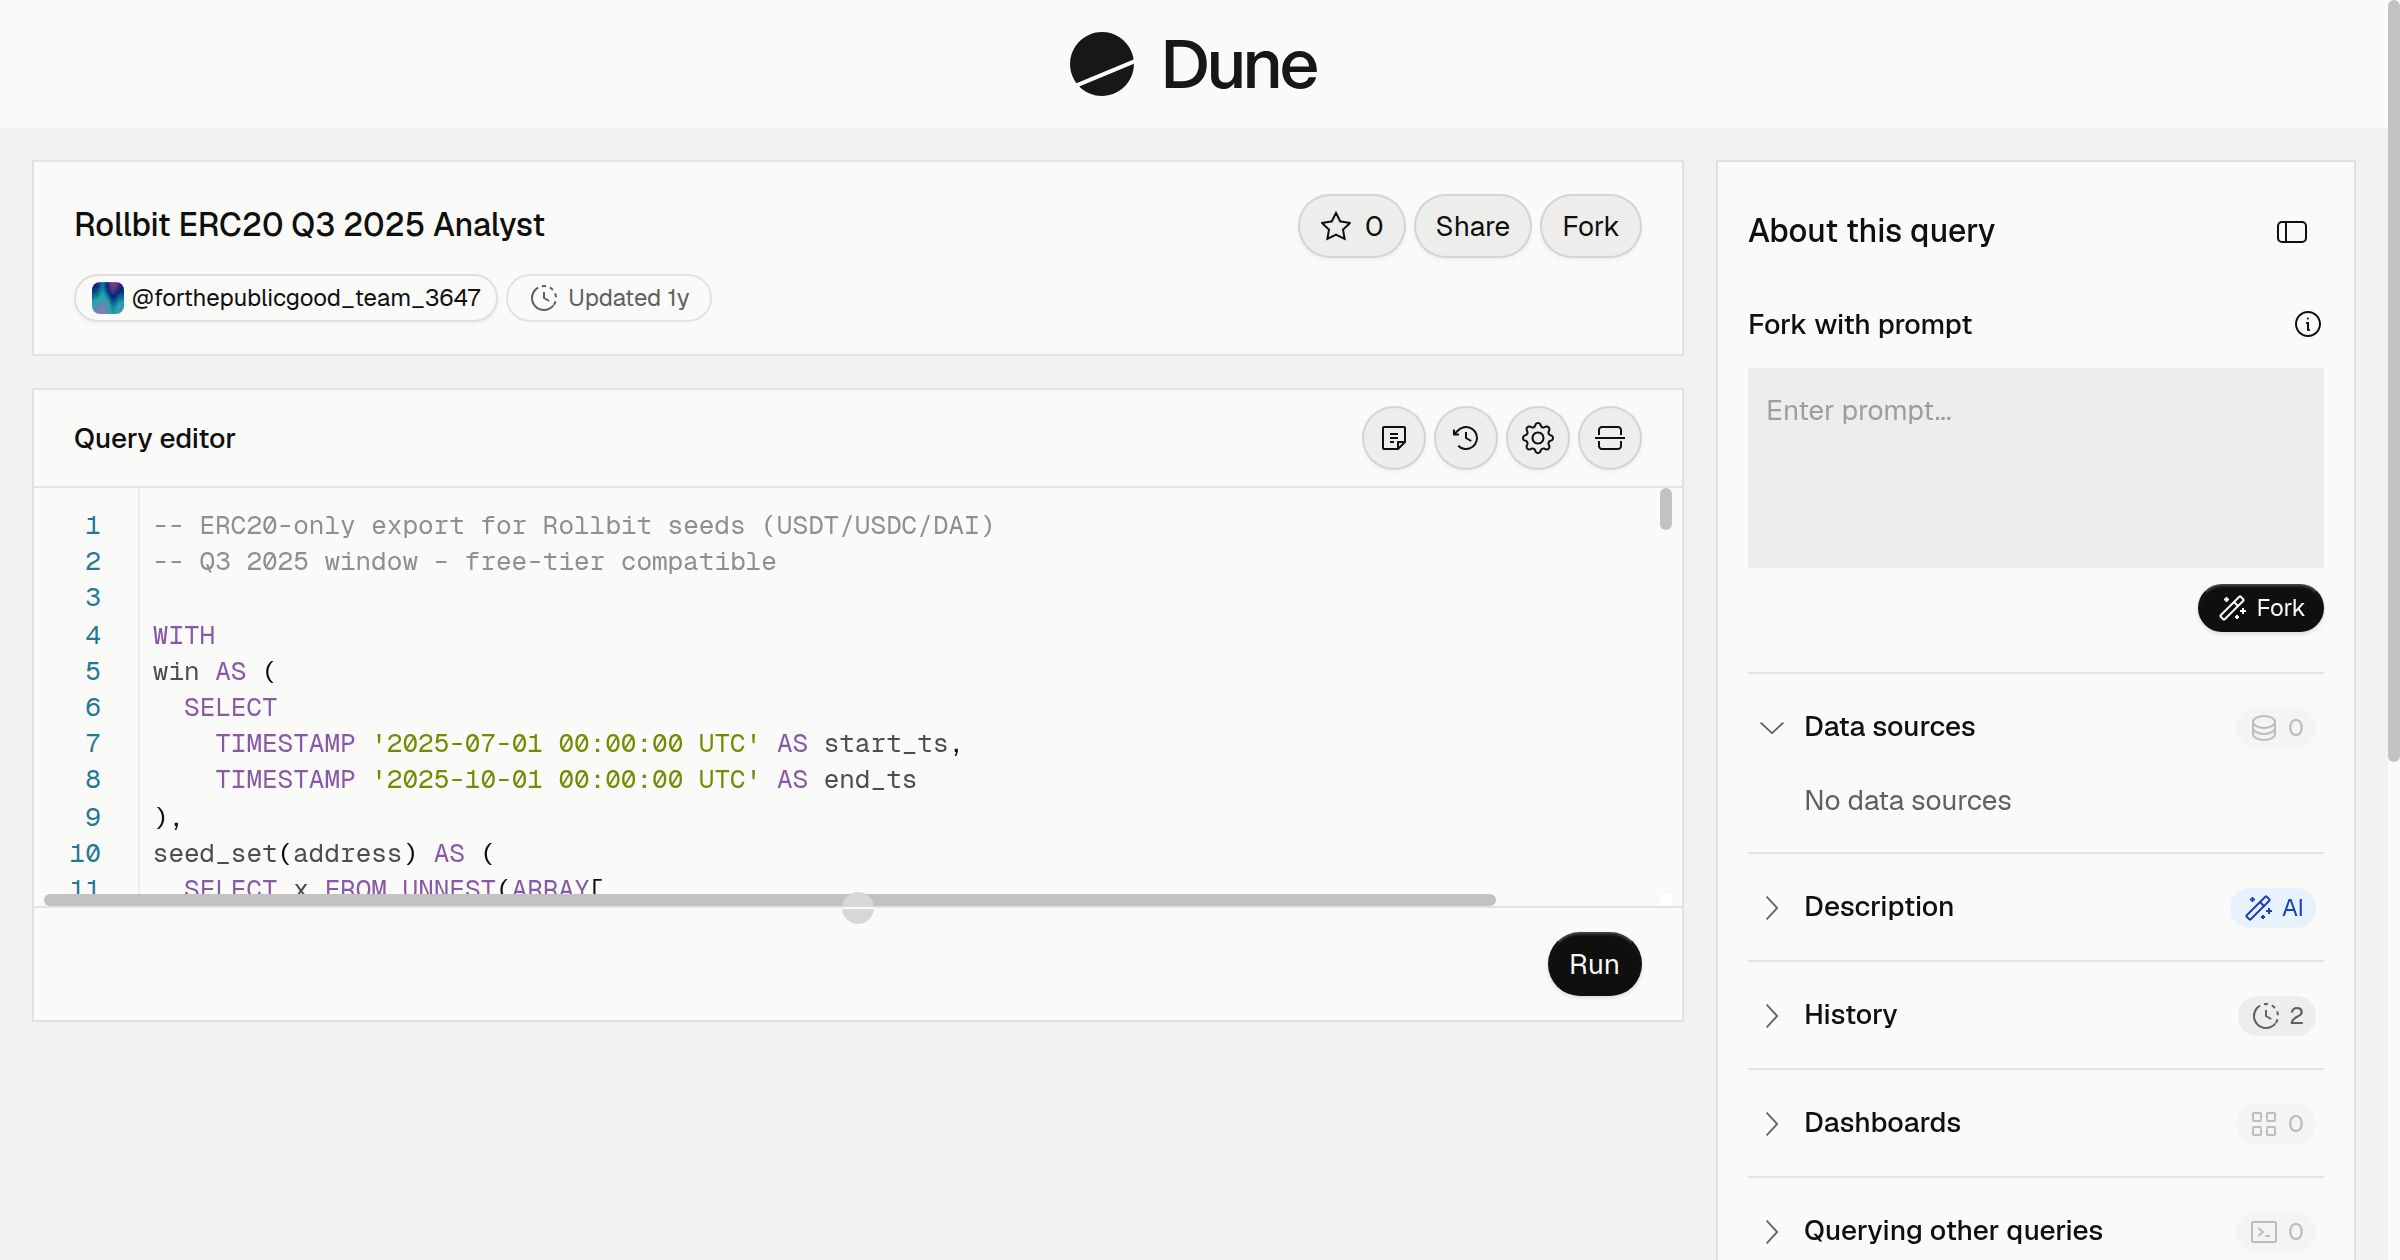Click line number 4 in the gutter
Image resolution: width=2400 pixels, height=1260 pixels.
click(93, 635)
